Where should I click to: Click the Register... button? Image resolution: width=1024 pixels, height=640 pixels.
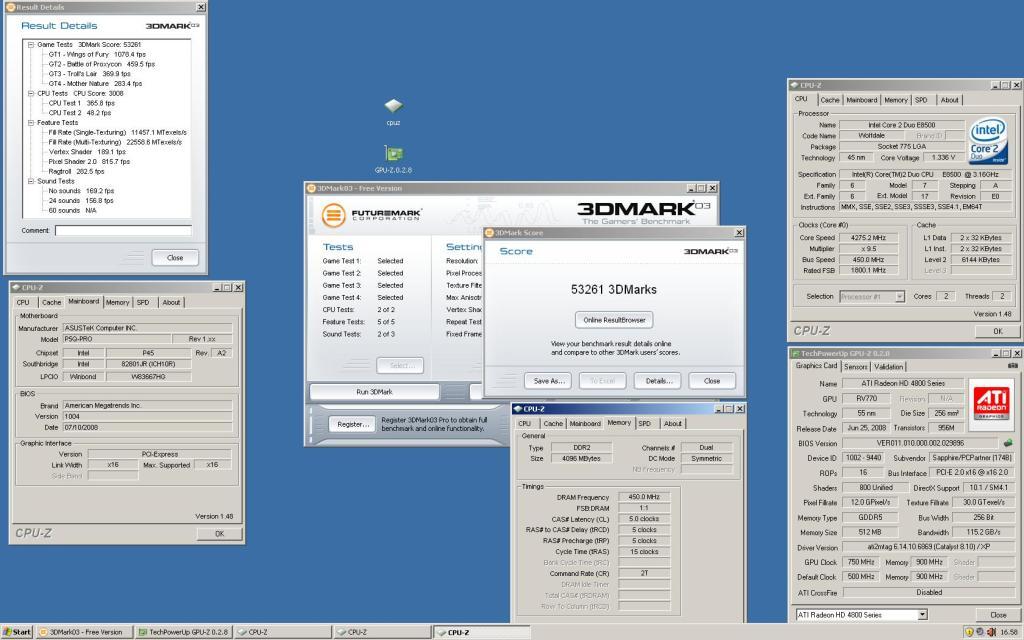pyautogui.click(x=352, y=424)
